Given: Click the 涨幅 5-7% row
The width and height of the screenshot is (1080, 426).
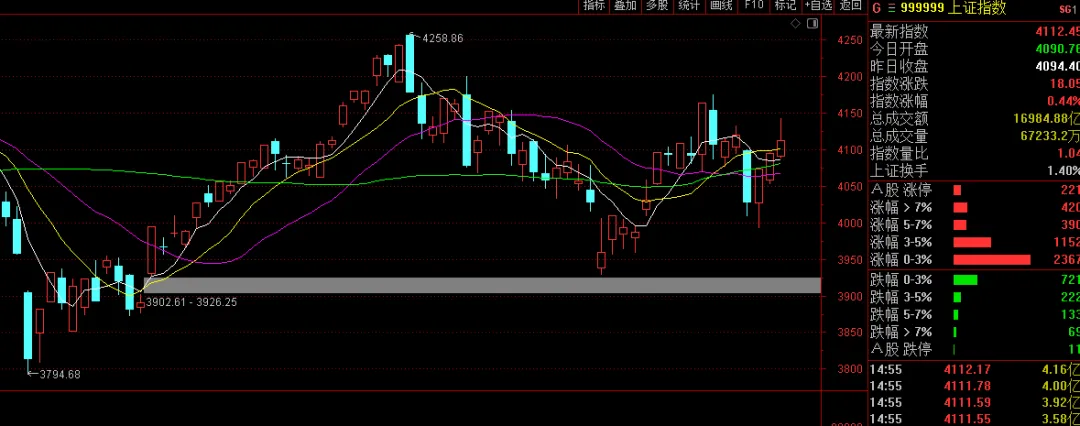Looking at the screenshot, I should 974,225.
